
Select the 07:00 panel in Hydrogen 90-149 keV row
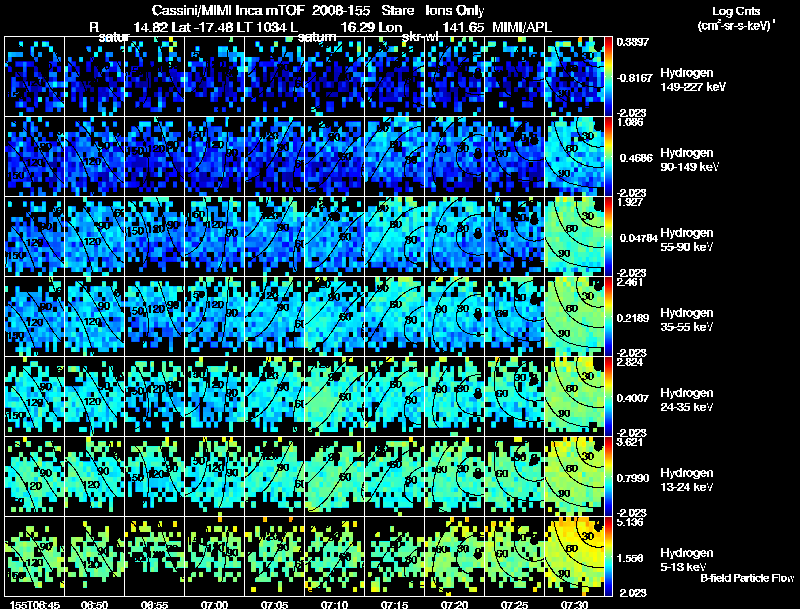[214, 156]
